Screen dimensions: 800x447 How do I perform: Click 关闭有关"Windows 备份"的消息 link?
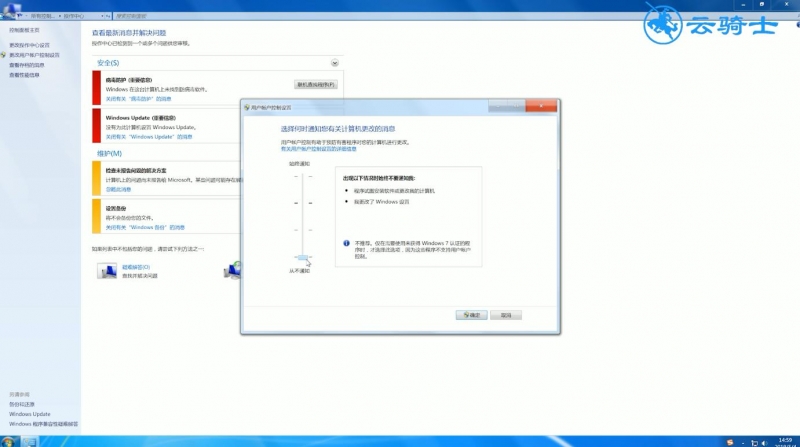pos(145,228)
